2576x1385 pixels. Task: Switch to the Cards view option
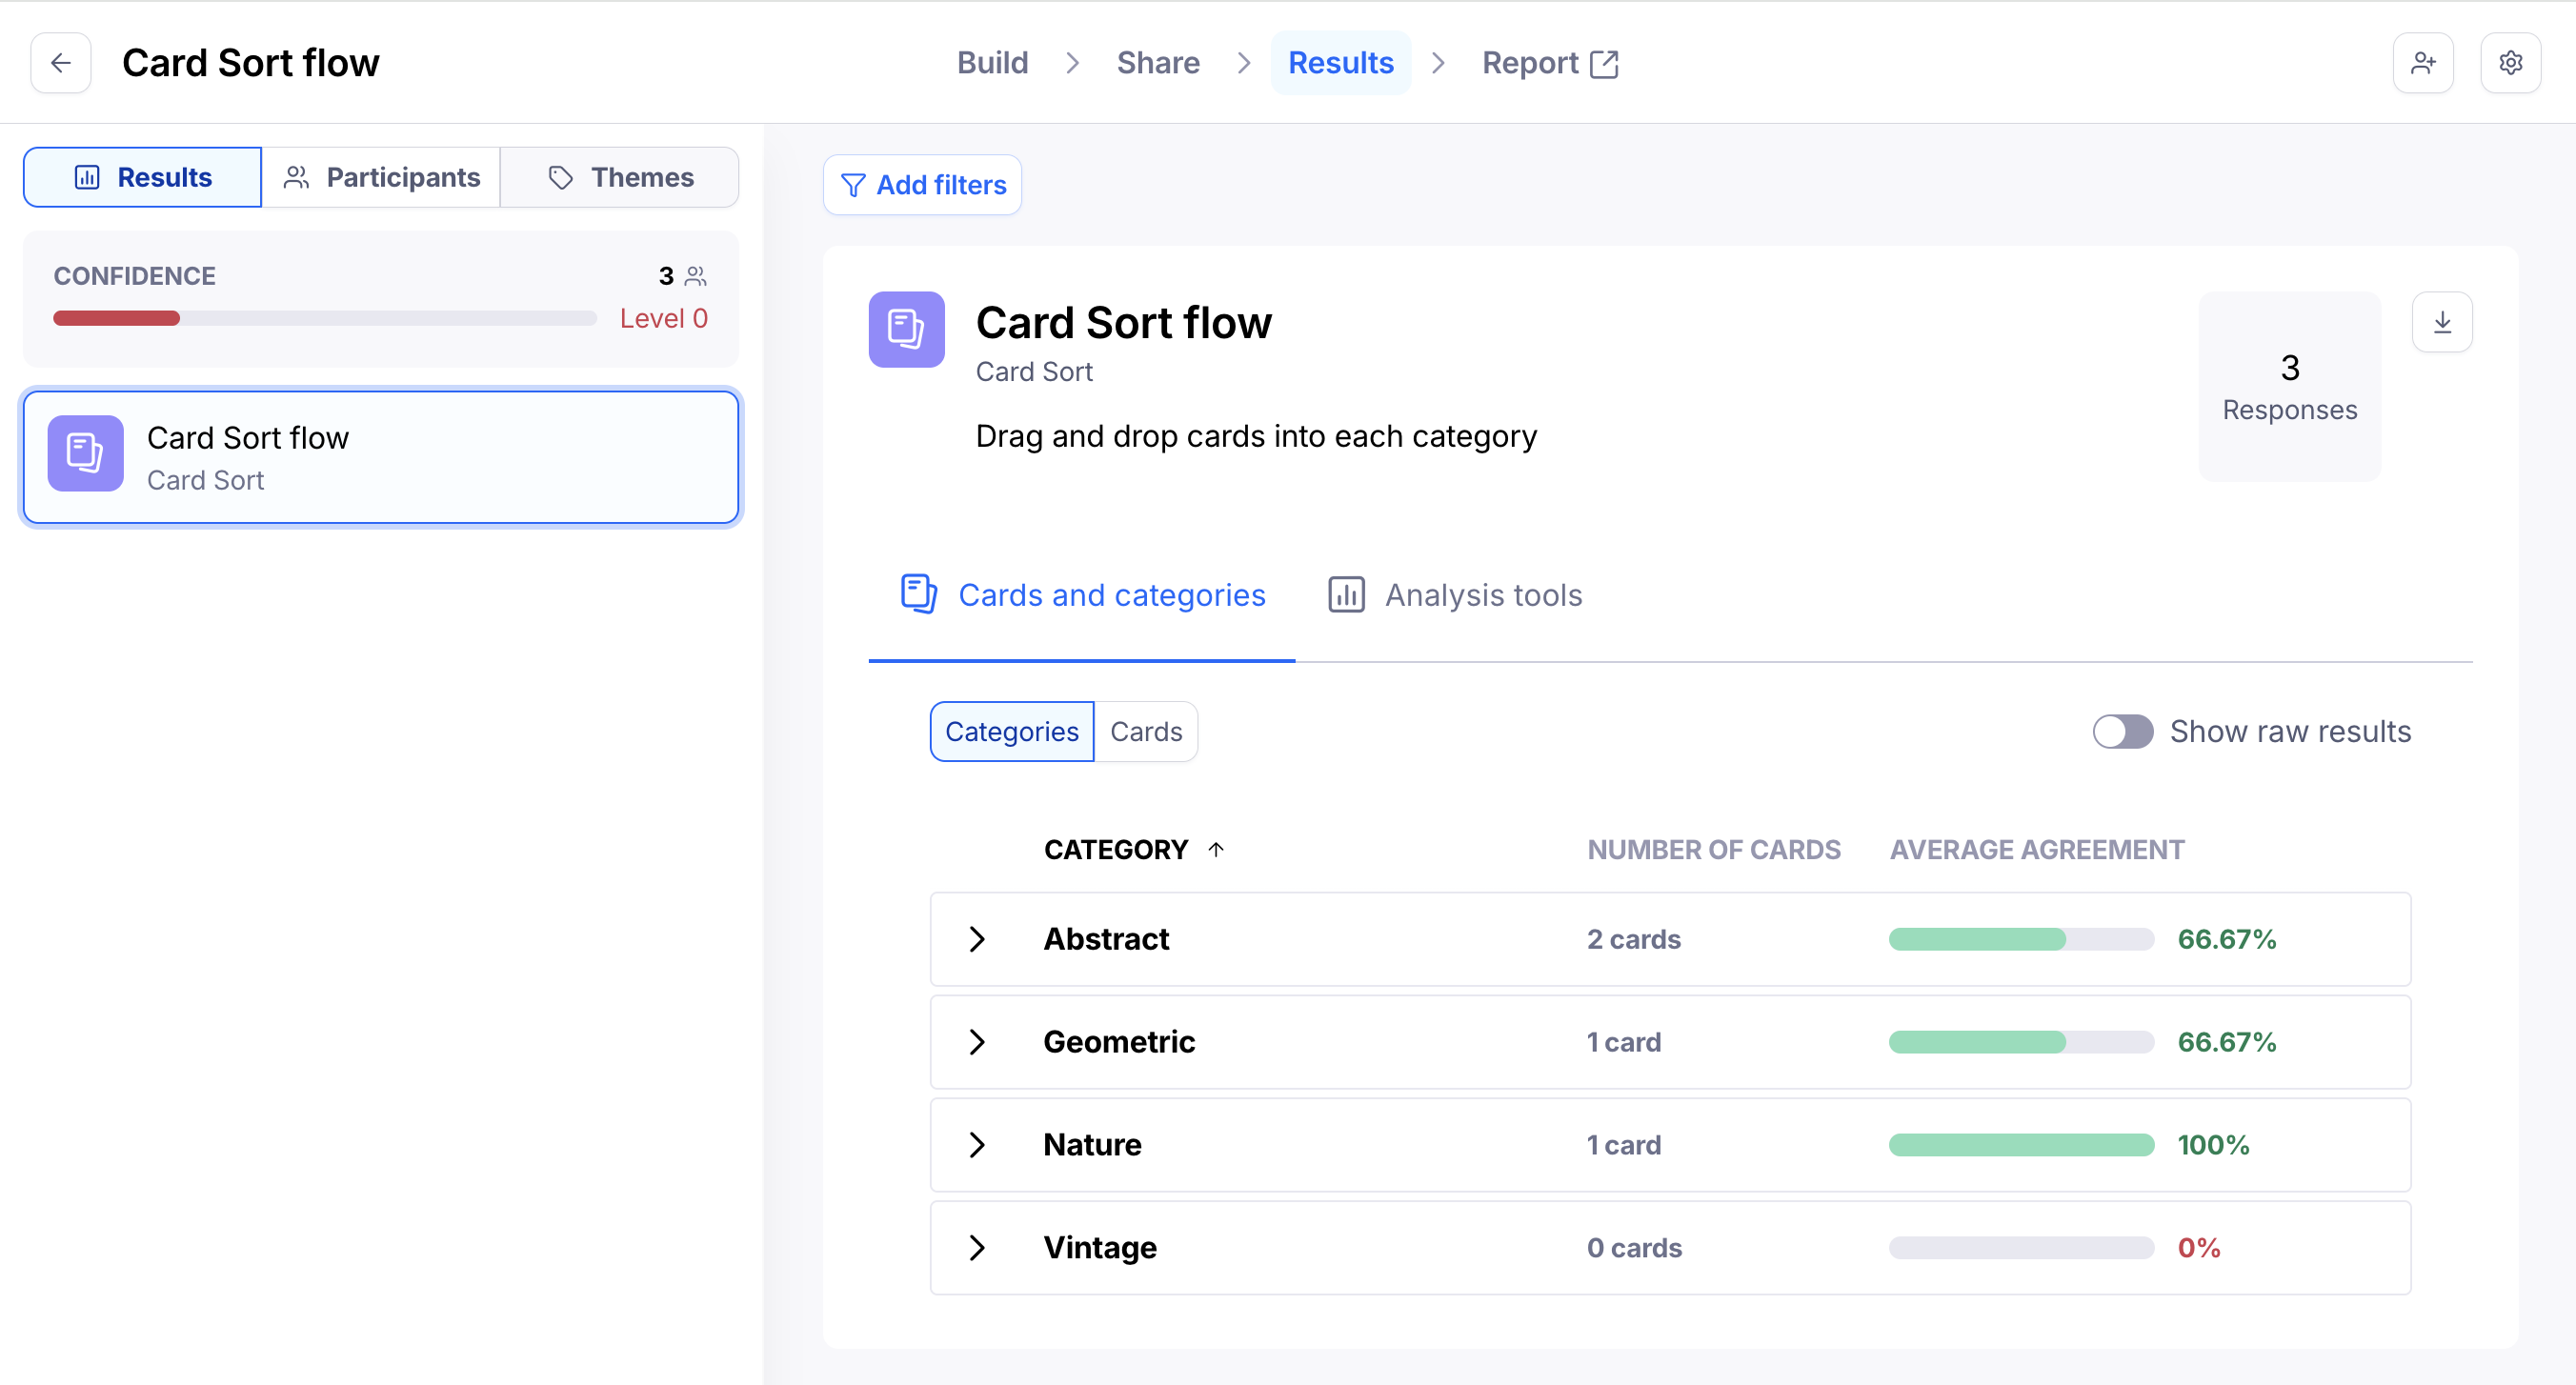[1145, 731]
